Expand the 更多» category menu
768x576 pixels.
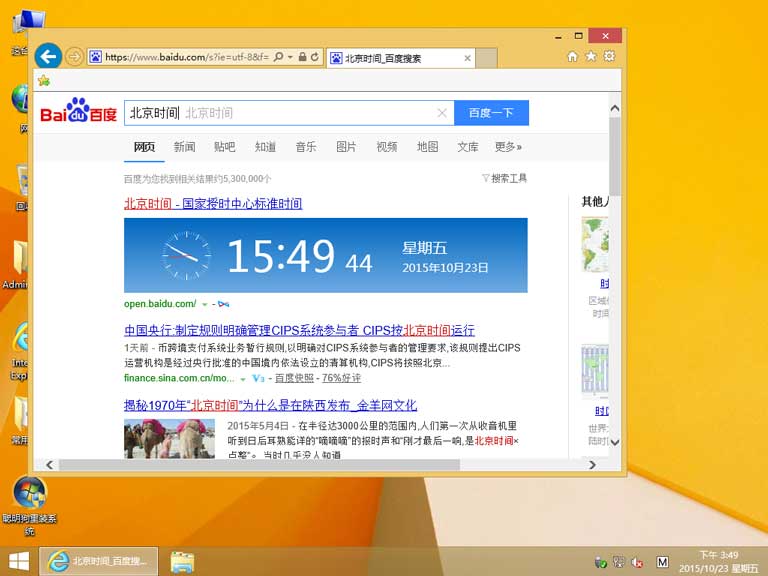[x=508, y=147]
